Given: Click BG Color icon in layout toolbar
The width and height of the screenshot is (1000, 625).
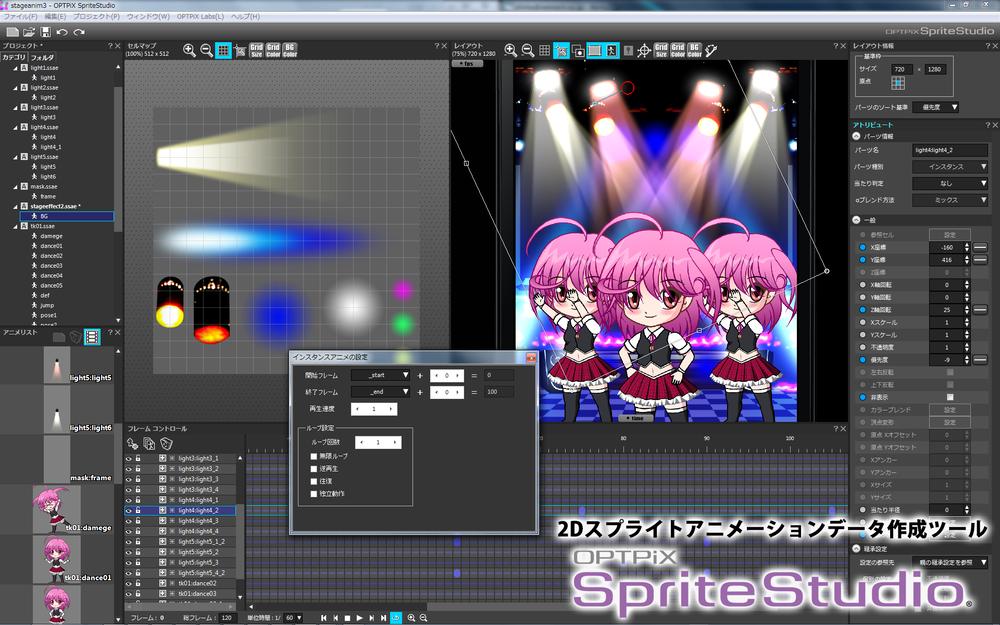Looking at the screenshot, I should coord(694,50).
